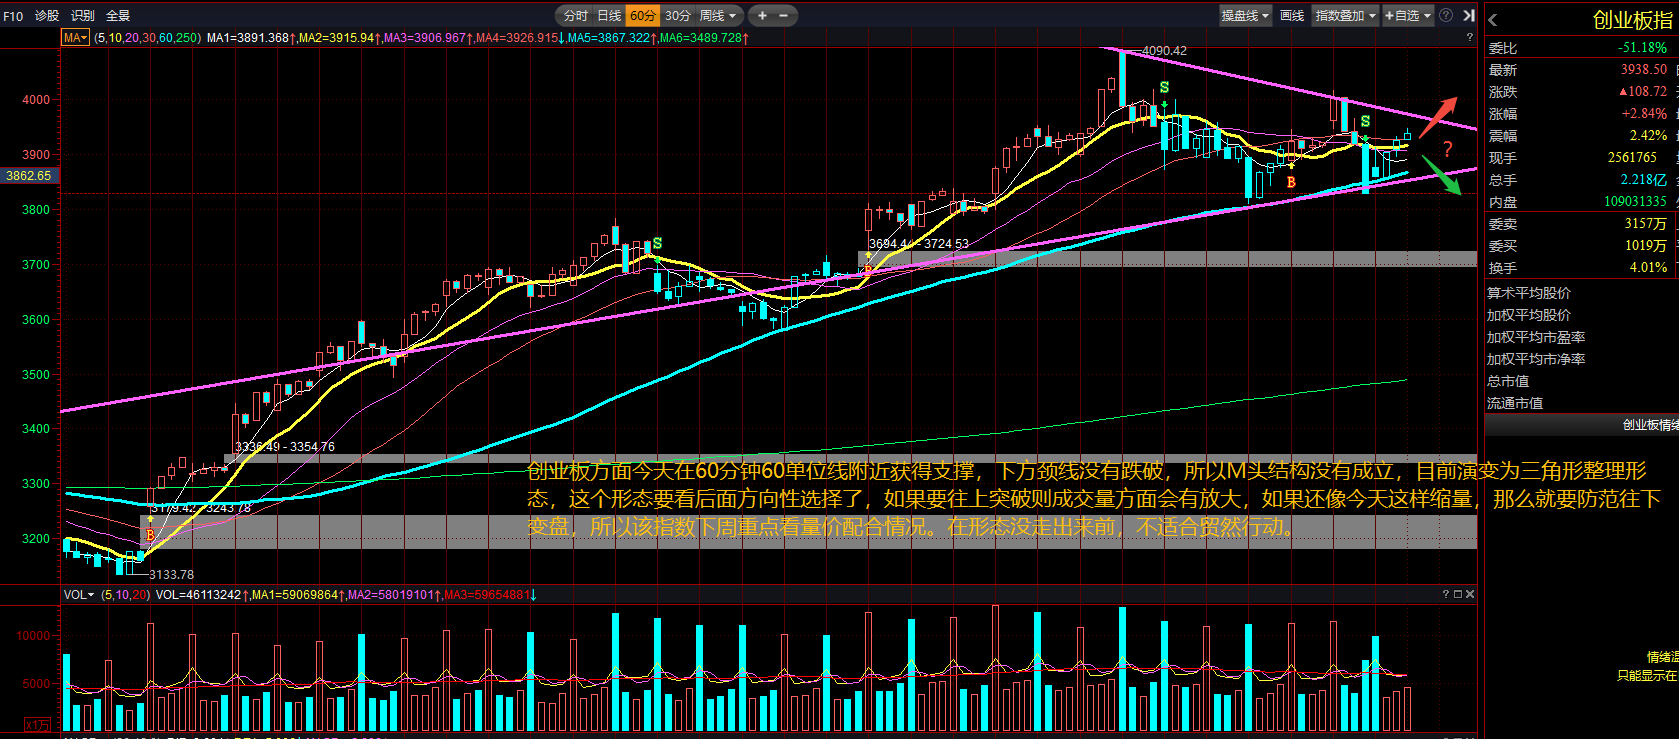Click the VOL parameters (5,10,20)

coord(125,595)
